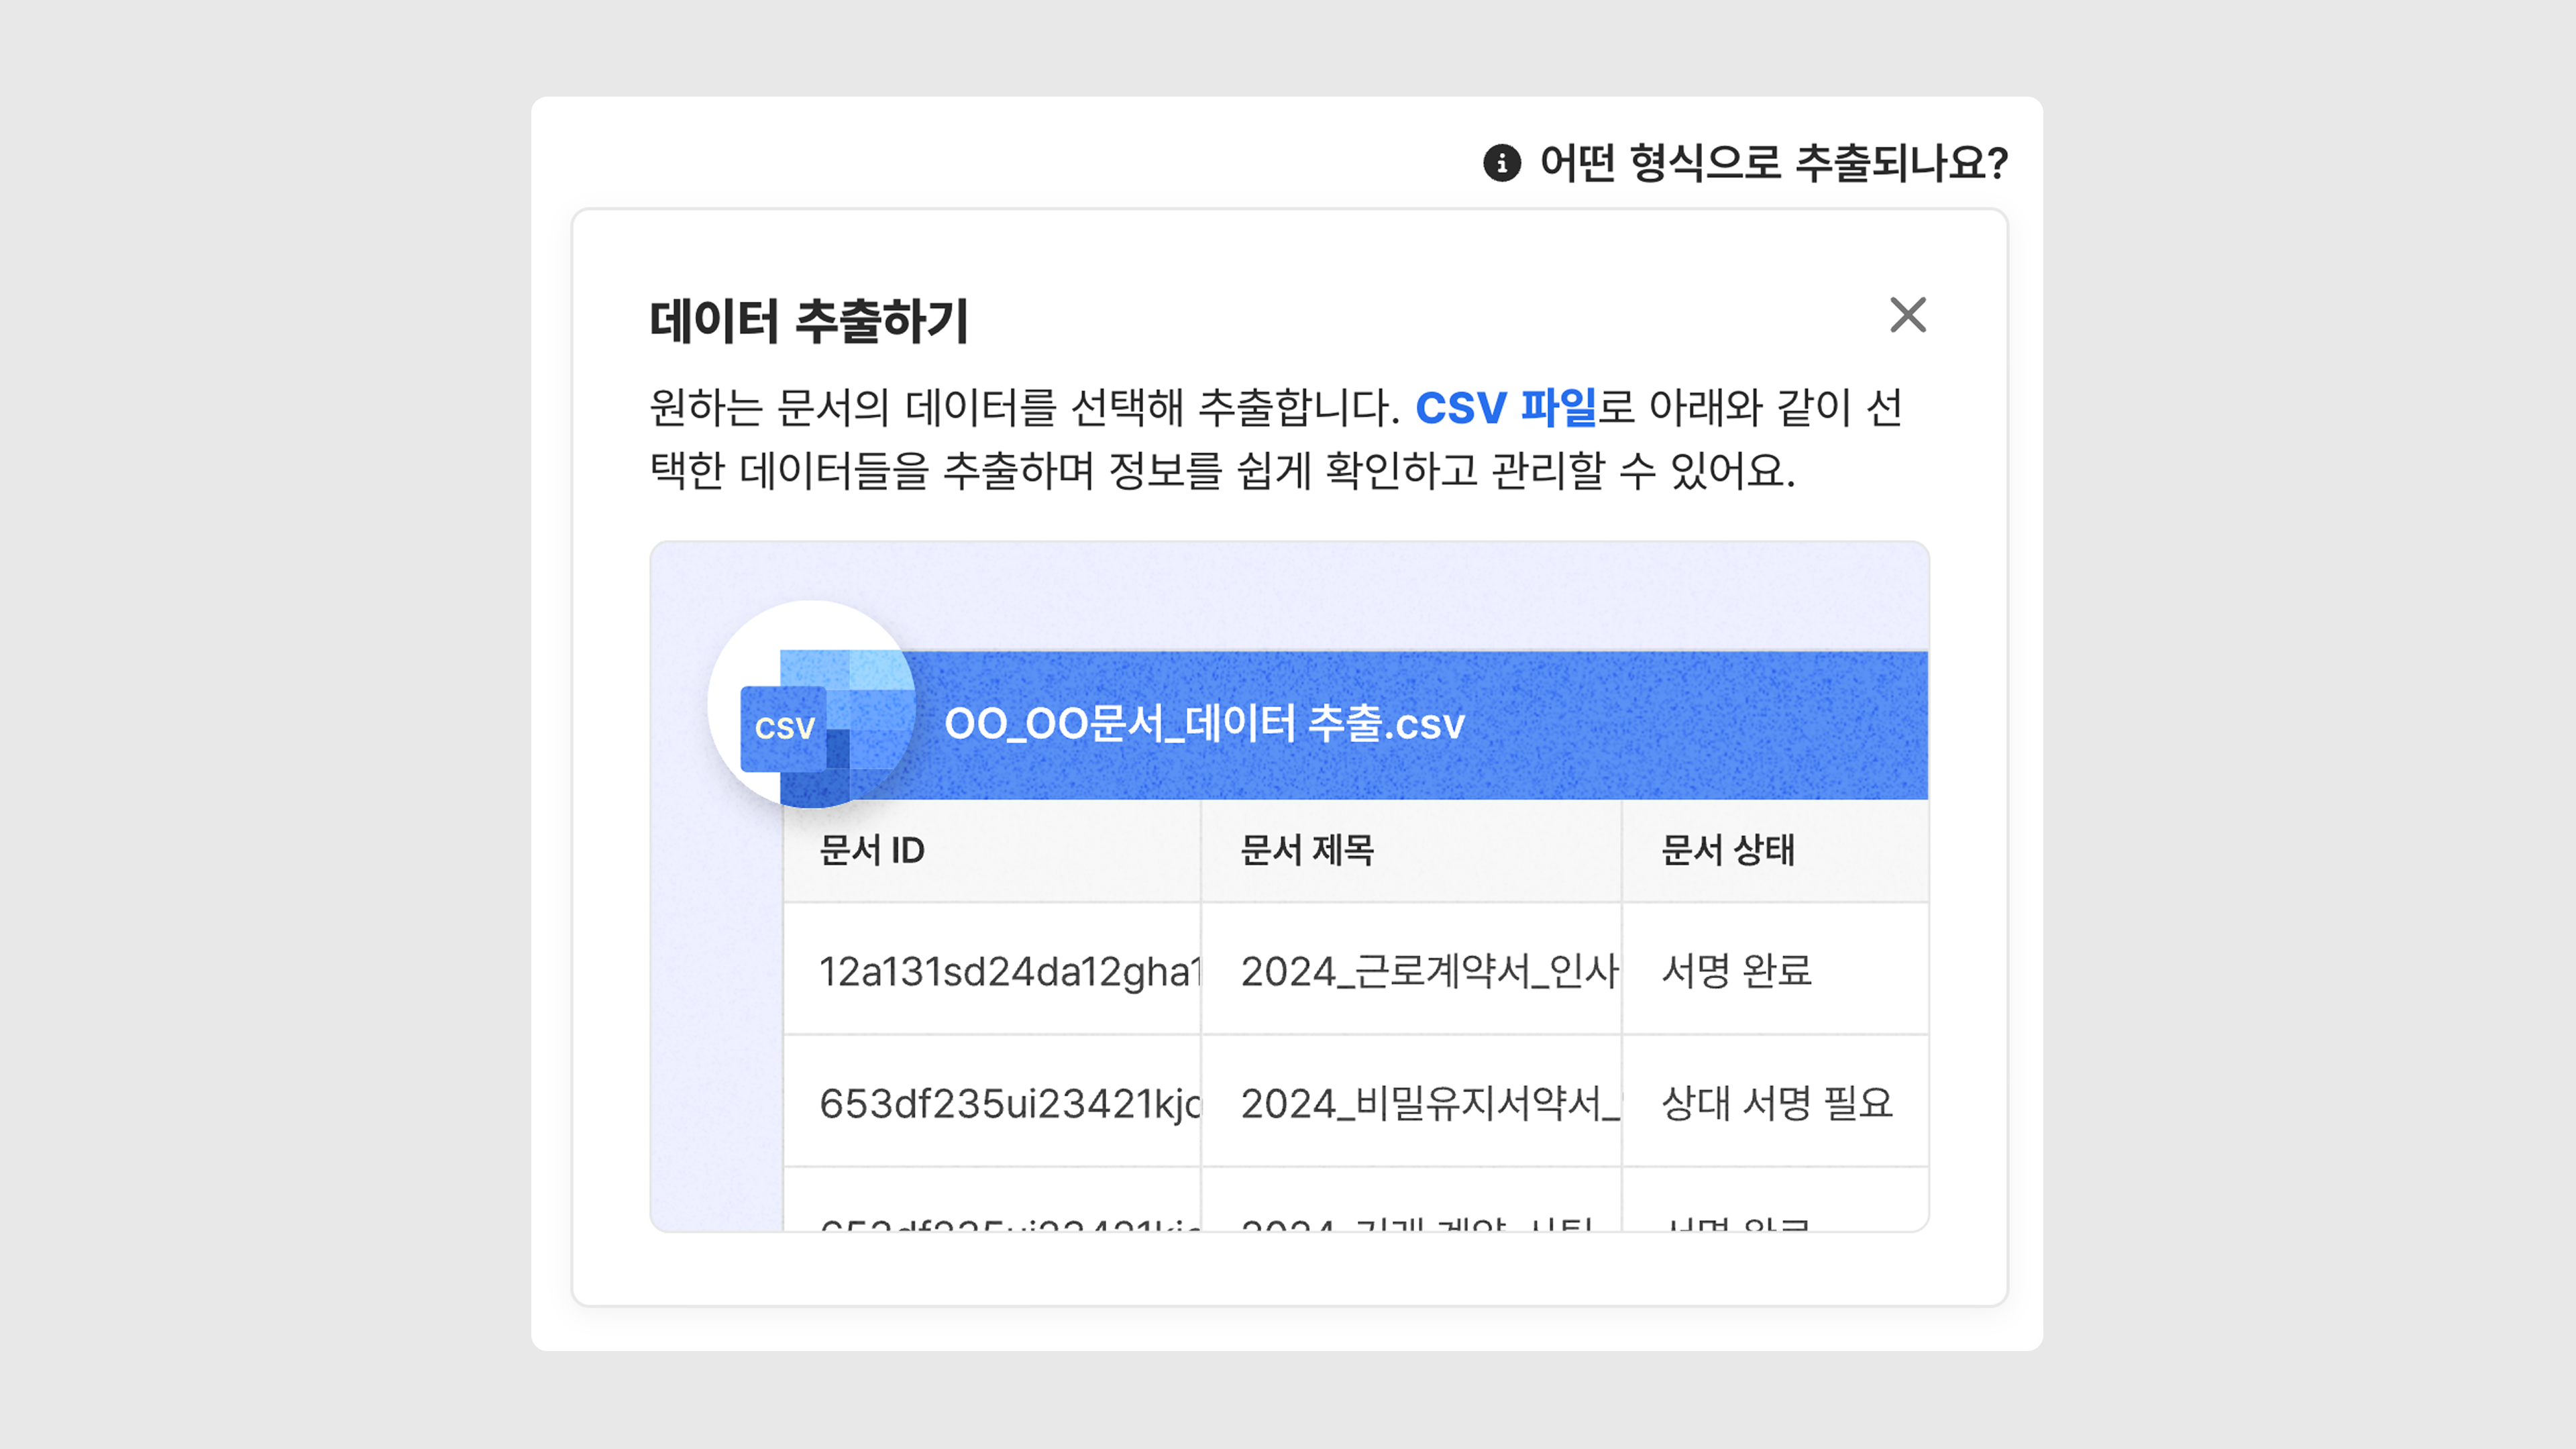Click the cell with ID 12a131sd24da12gha1
This screenshot has height=1449, width=2576.
pos(1007,971)
